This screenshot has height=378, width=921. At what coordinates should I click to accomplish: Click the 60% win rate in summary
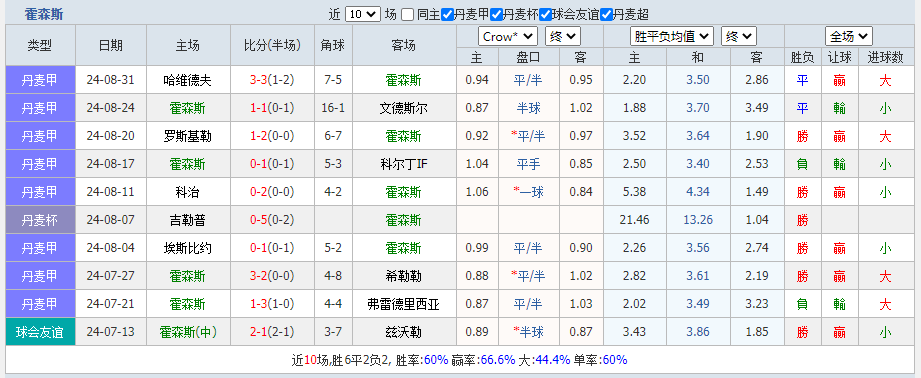click(x=436, y=360)
